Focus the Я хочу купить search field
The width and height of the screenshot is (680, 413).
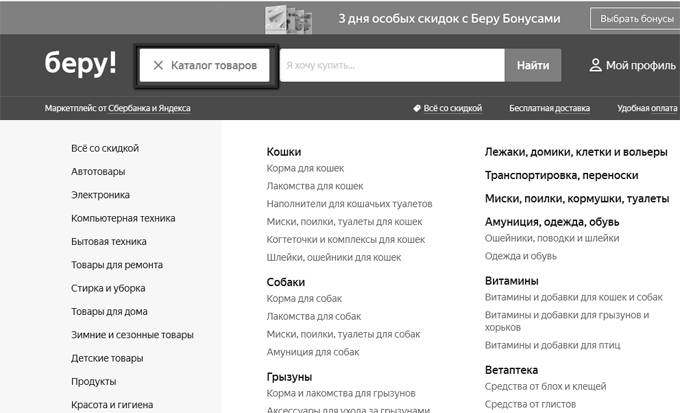pos(390,66)
